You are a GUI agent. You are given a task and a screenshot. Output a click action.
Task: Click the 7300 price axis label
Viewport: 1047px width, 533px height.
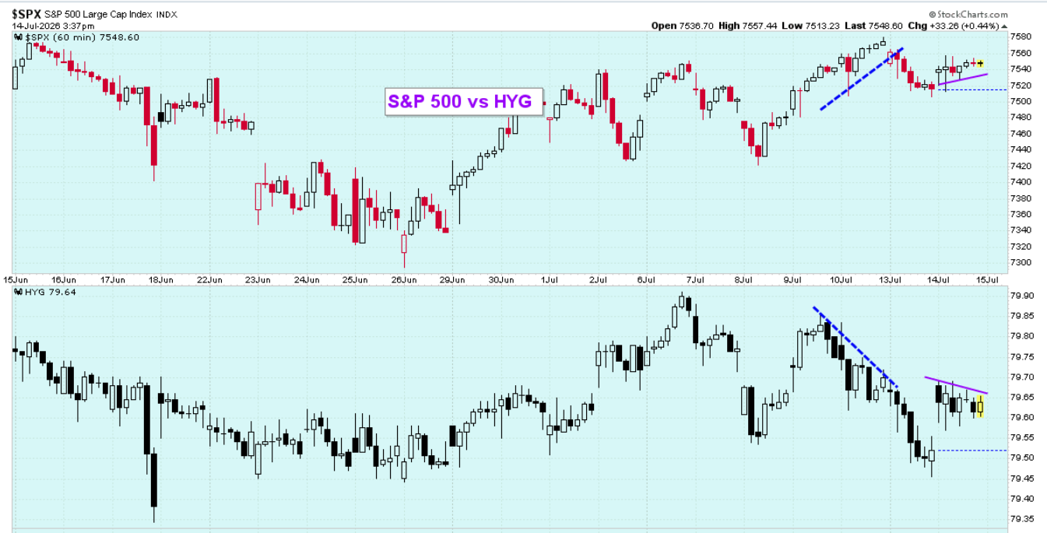(x=1020, y=262)
